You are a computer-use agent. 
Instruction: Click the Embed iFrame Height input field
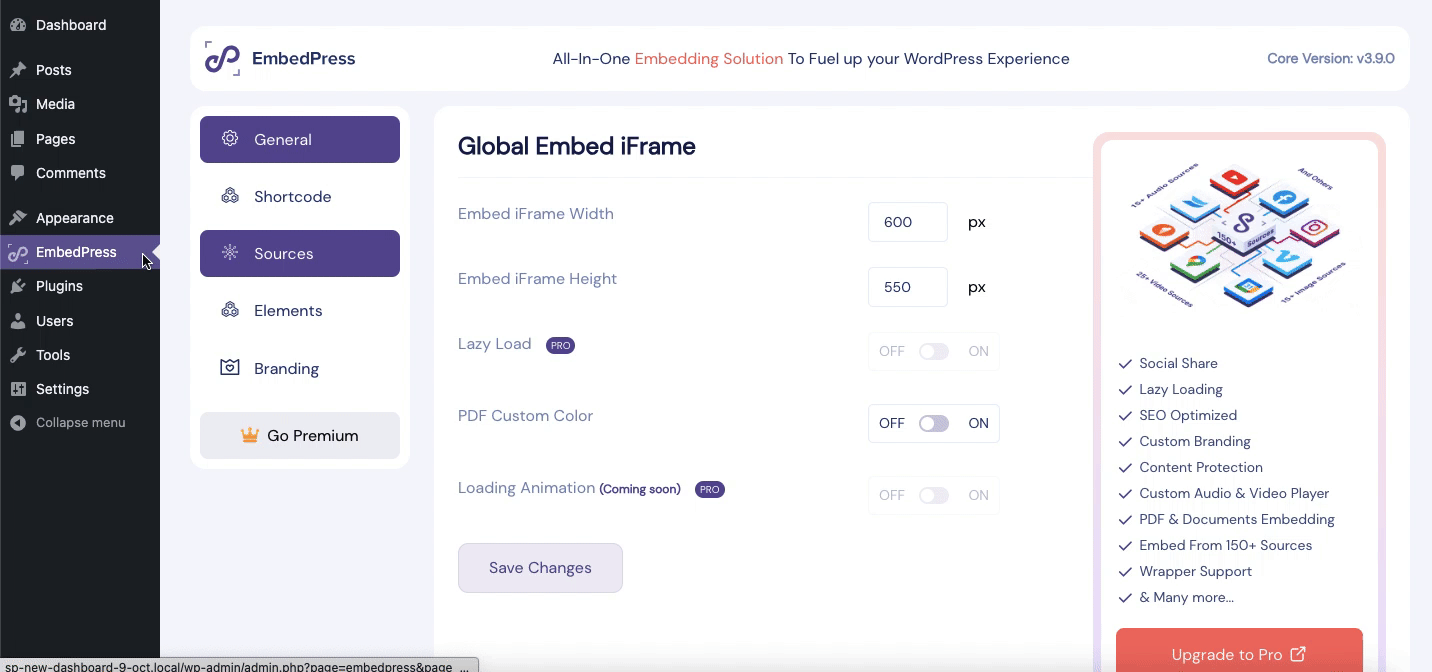[908, 287]
